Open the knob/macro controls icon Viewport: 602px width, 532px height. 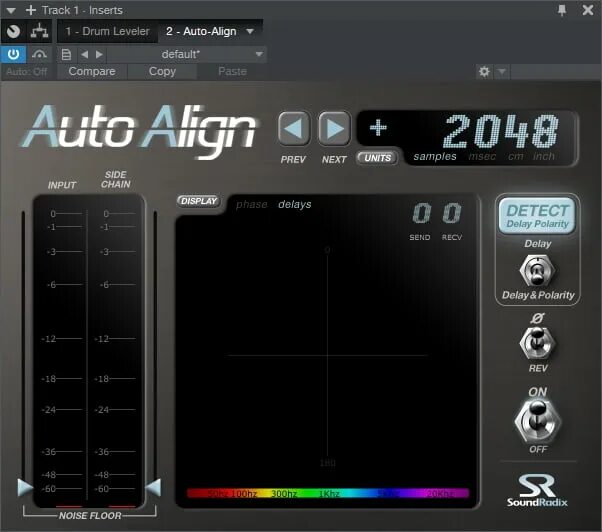(x=13, y=31)
